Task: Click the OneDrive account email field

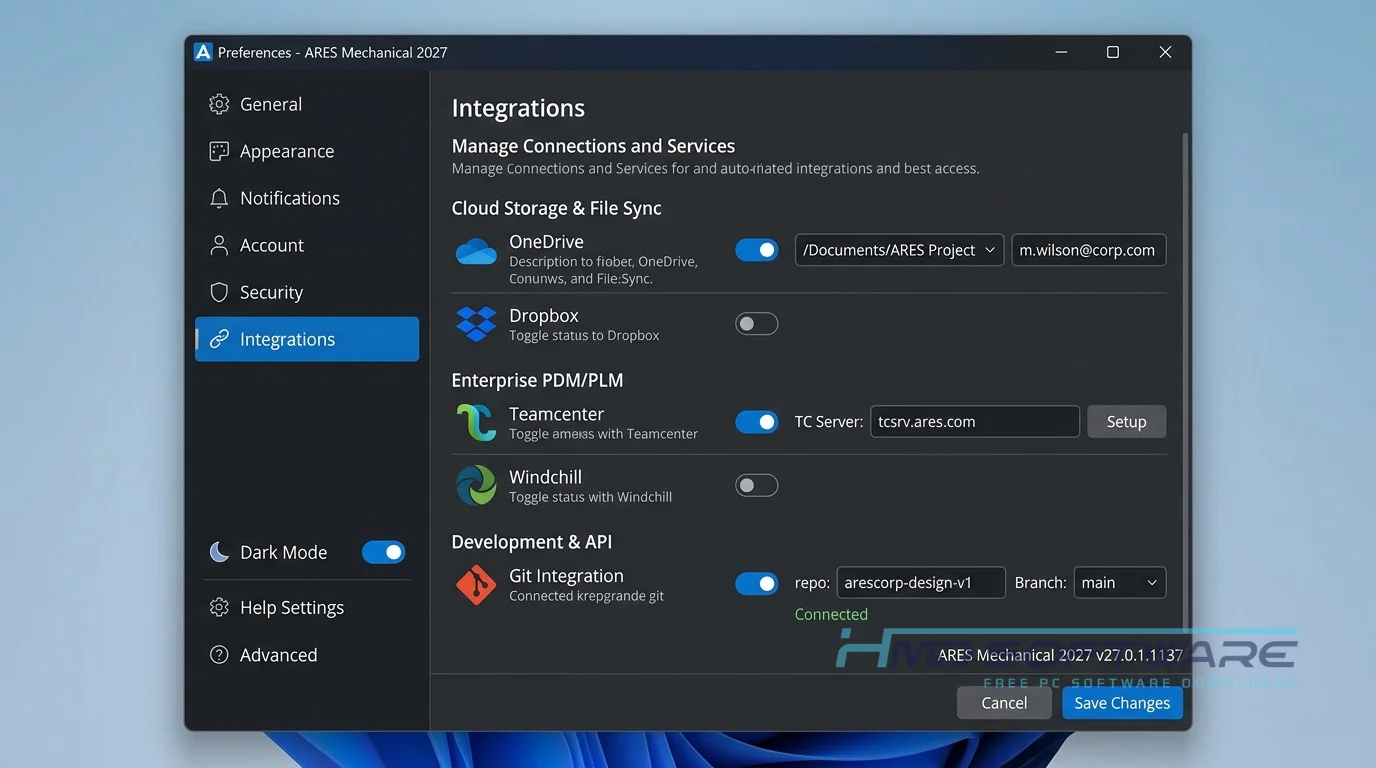Action: tap(1088, 250)
